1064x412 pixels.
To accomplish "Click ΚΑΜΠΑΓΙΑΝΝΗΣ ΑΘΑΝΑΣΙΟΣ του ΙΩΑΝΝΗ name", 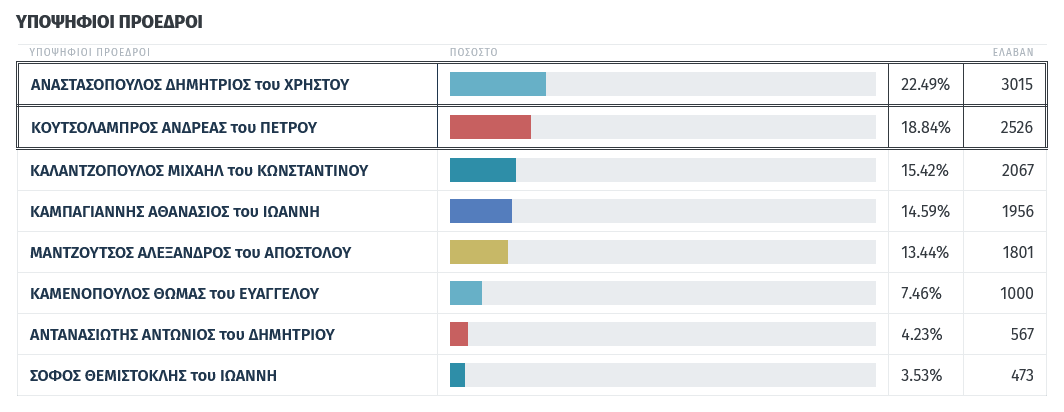I will [175, 212].
